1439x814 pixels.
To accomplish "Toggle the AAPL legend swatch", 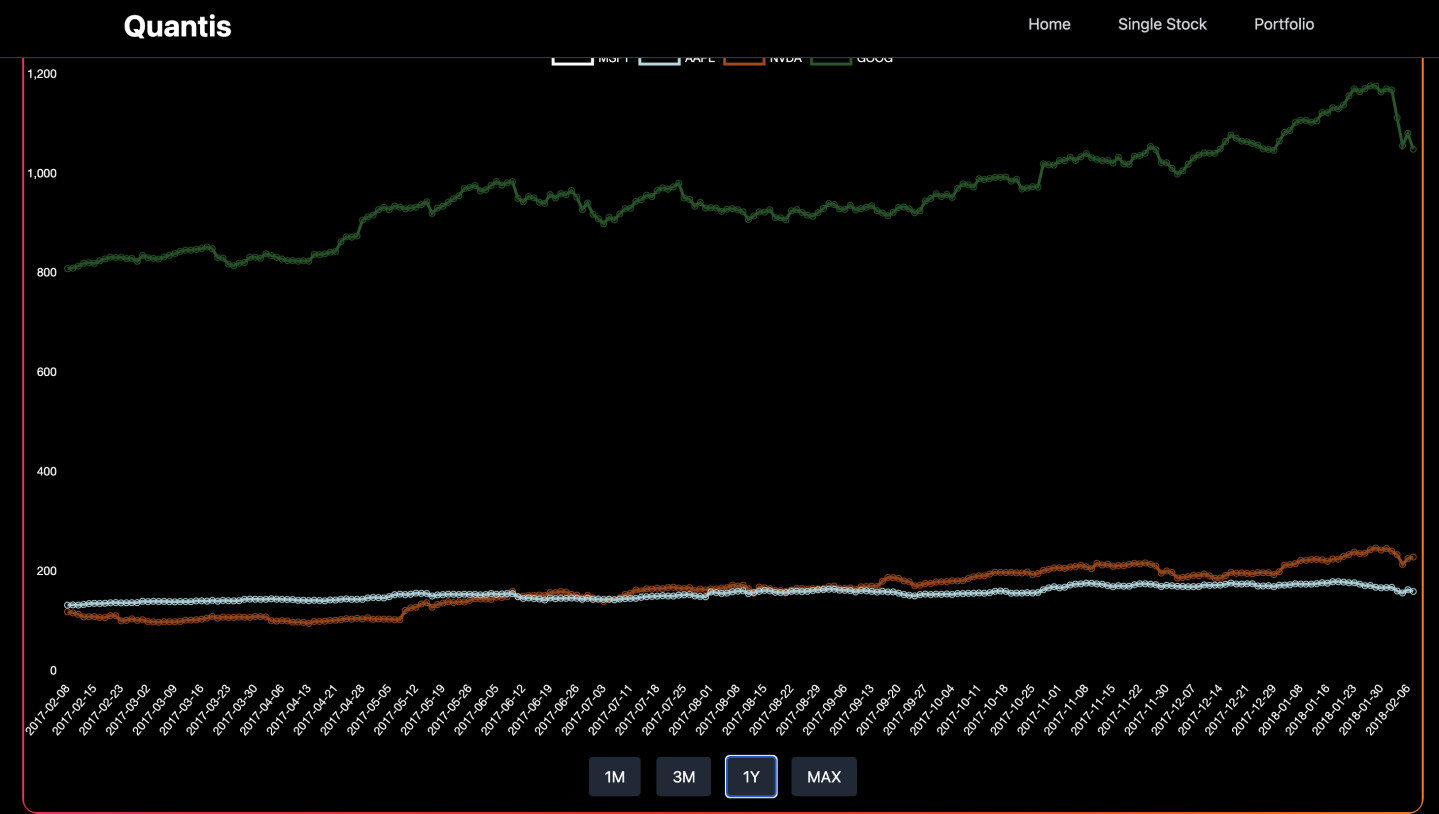I will click(659, 60).
